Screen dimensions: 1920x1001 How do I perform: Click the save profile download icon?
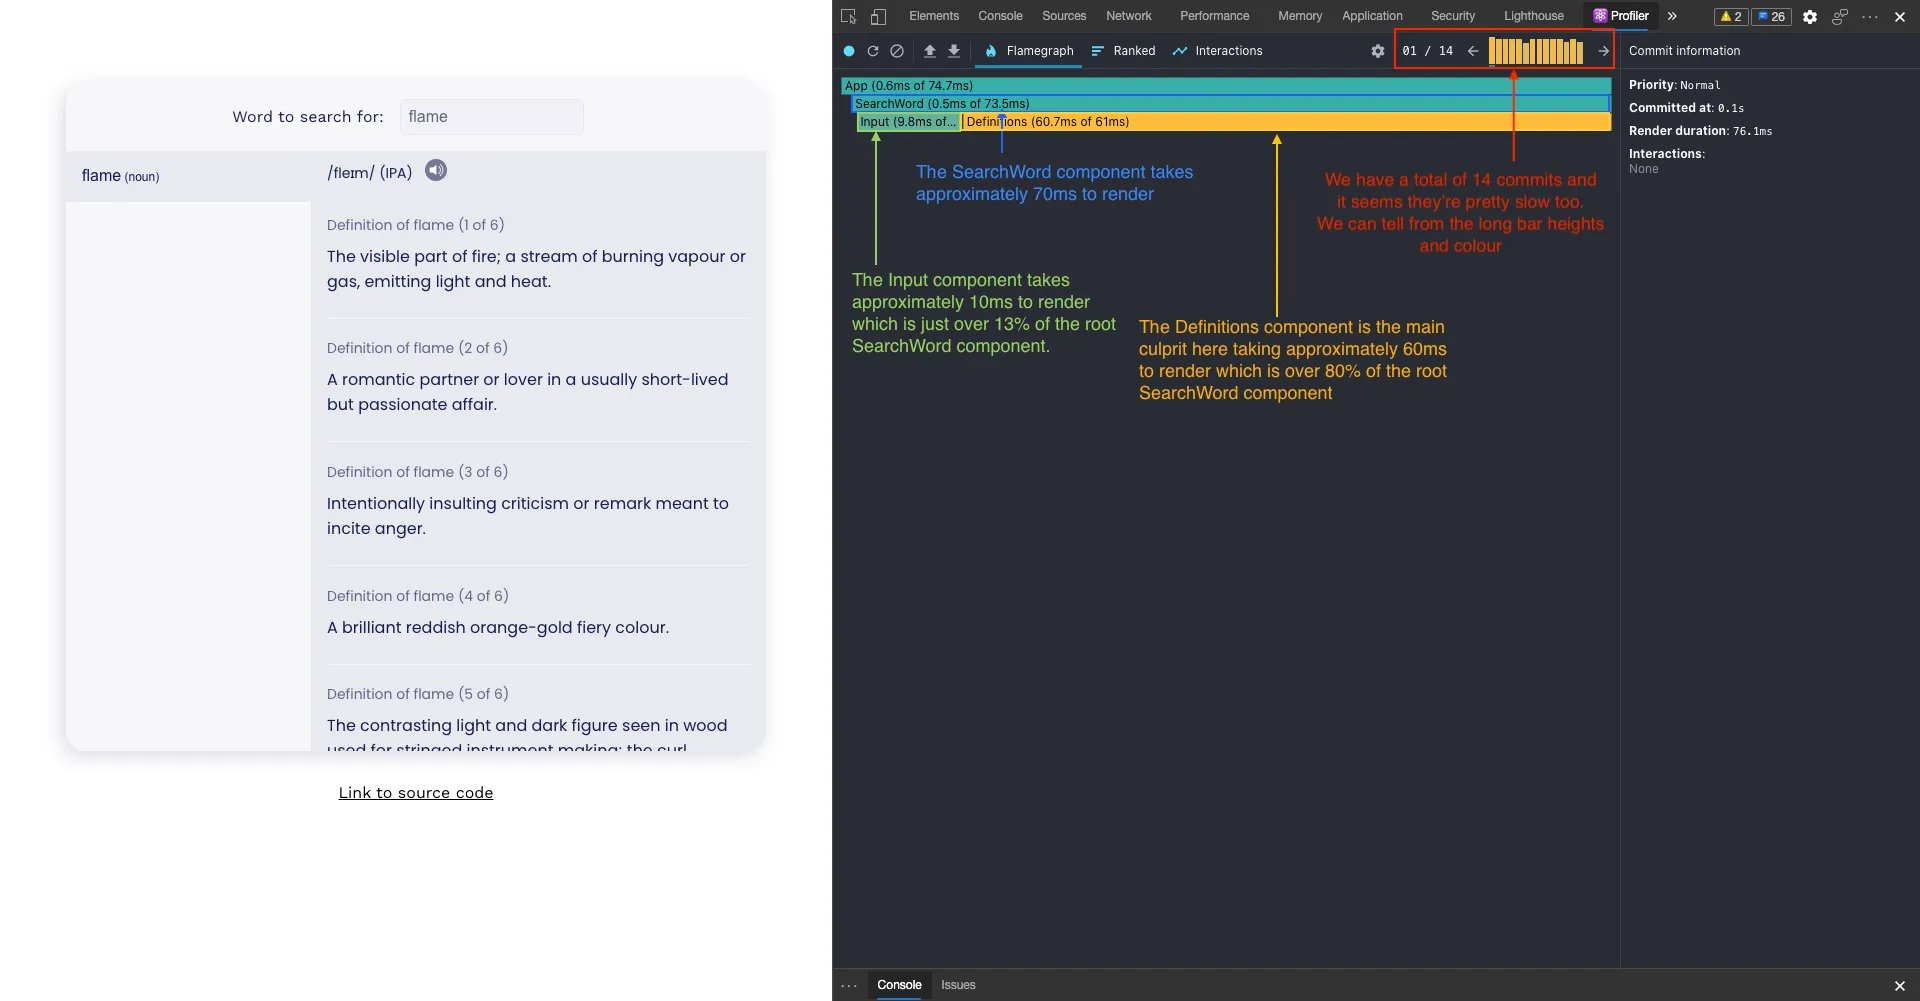[954, 51]
